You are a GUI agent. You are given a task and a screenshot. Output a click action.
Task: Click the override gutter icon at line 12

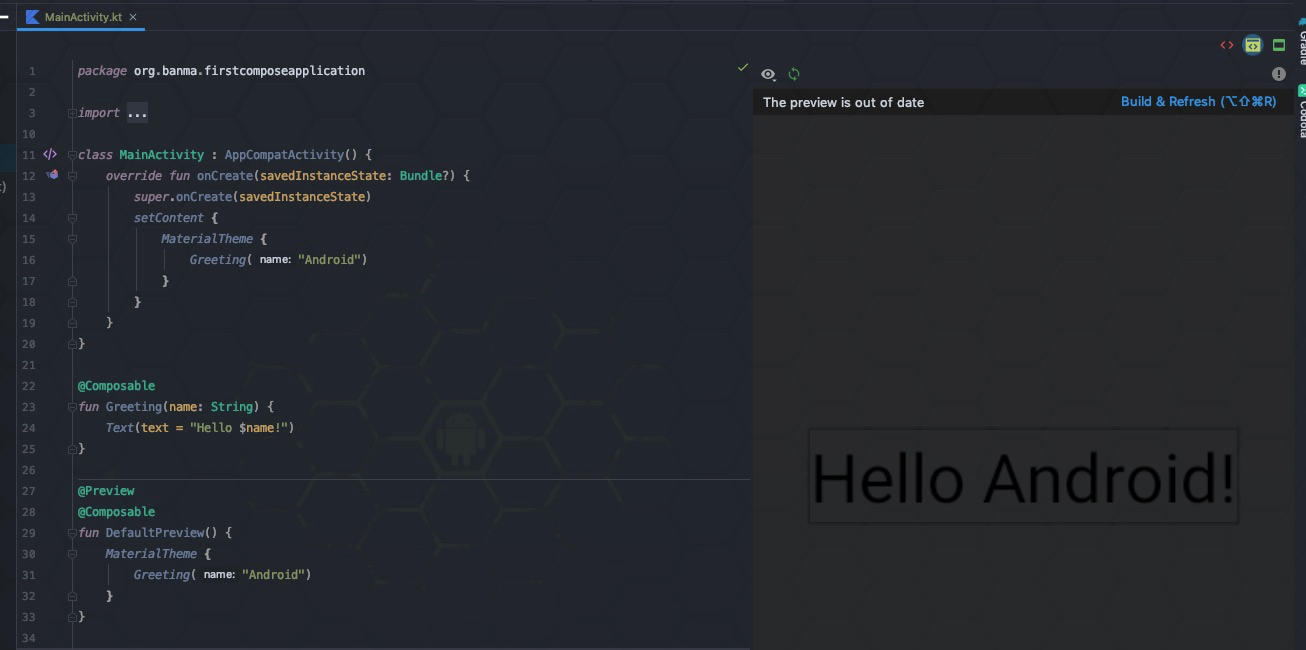point(52,175)
